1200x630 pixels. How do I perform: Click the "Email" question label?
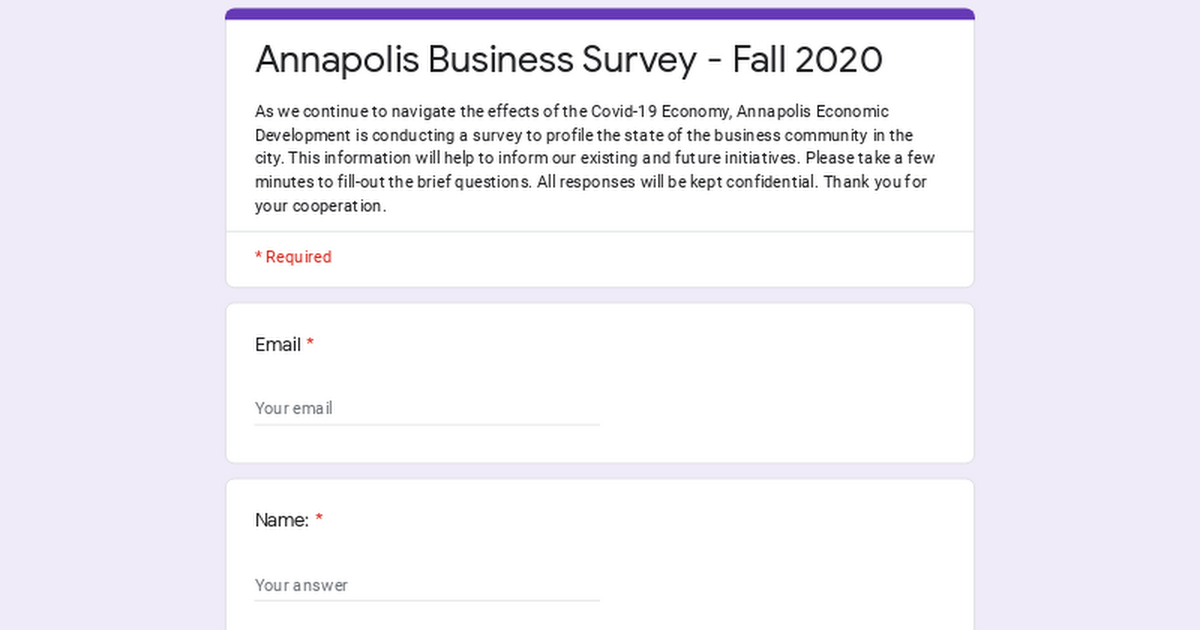click(278, 345)
